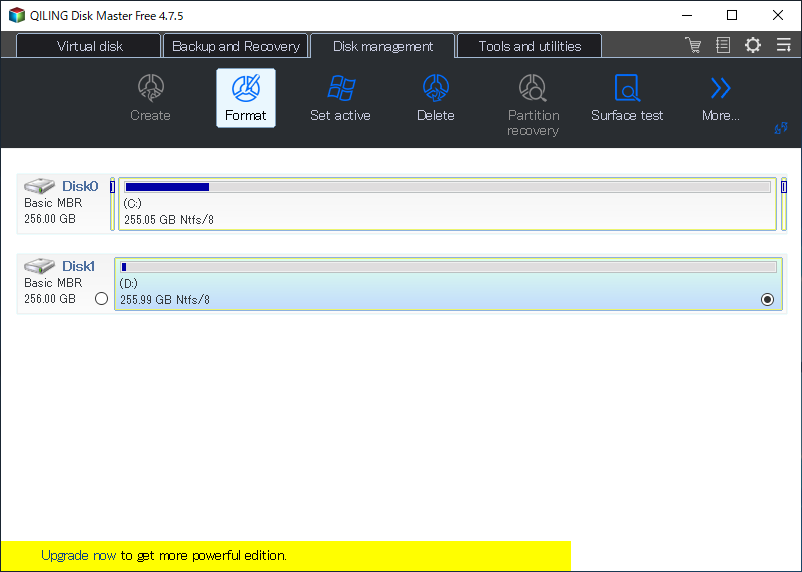This screenshot has width=802, height=572.
Task: Expand the More... tools chevron
Action: pos(720,98)
